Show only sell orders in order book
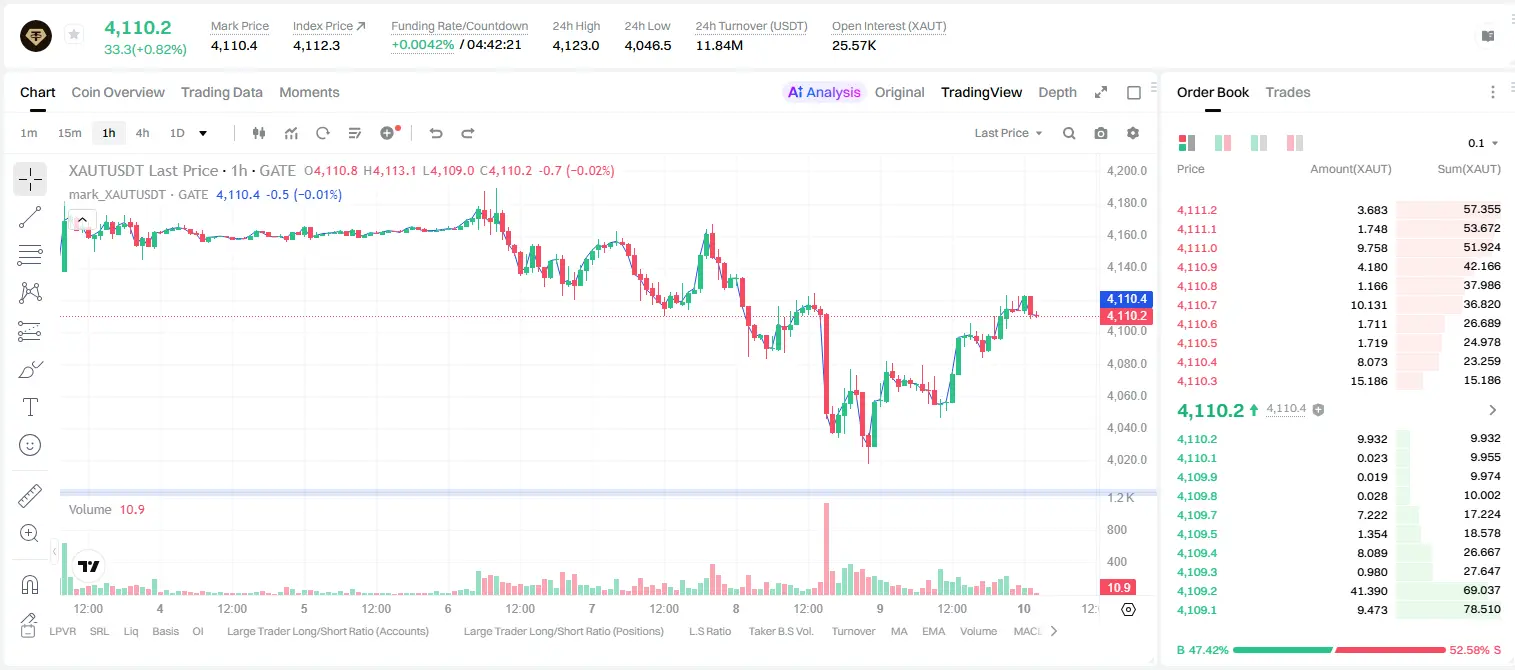 tap(1296, 143)
